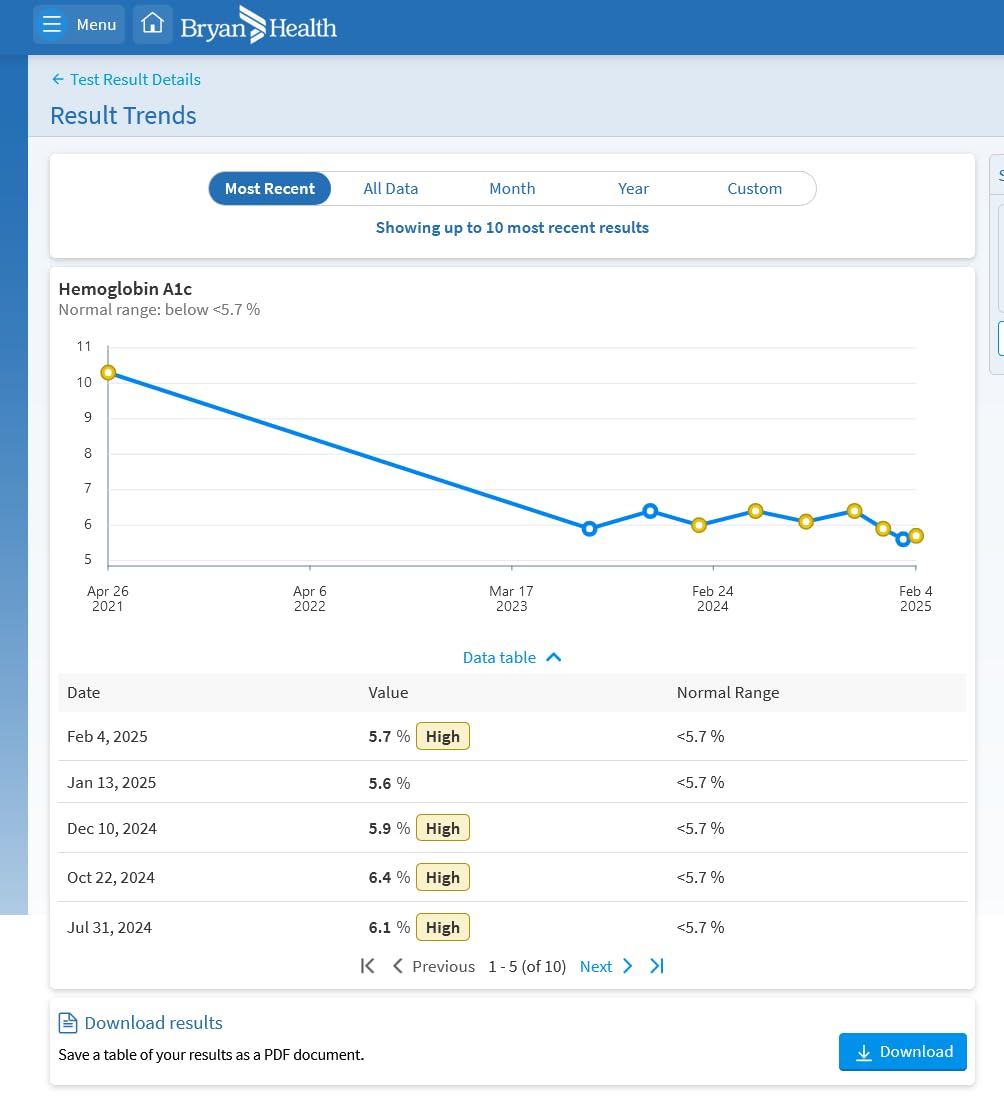
Task: Click the Oct 22, 2024 date cell
Action: coord(111,878)
